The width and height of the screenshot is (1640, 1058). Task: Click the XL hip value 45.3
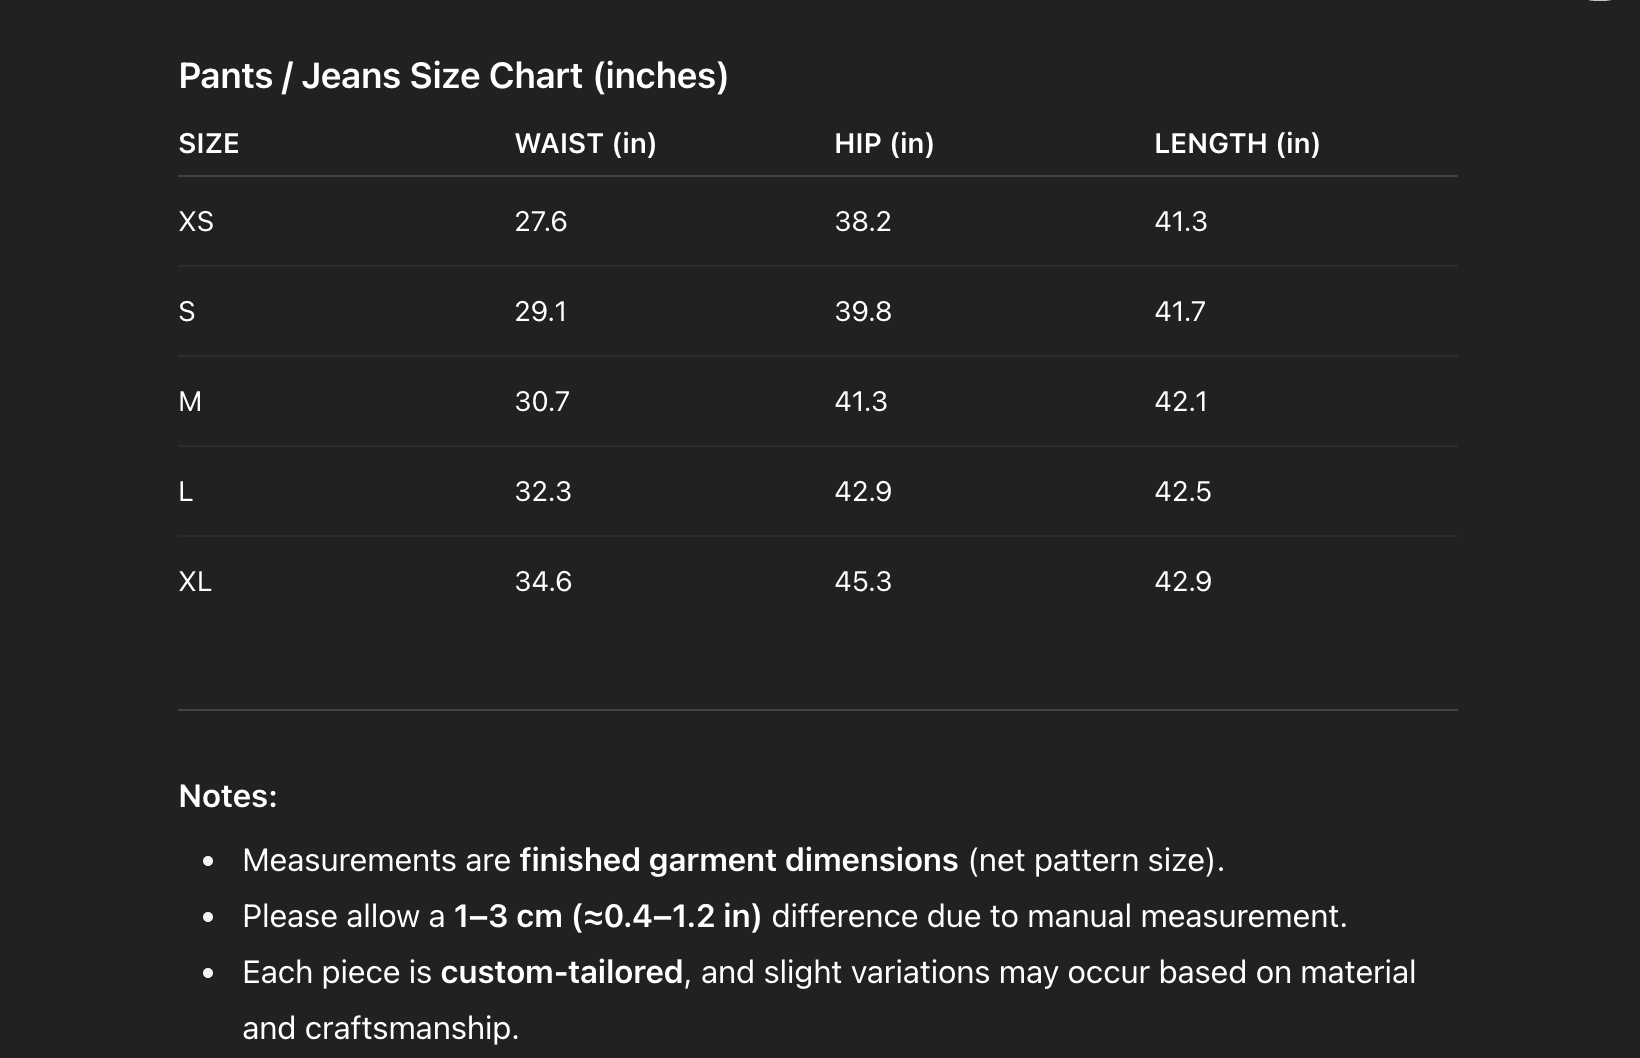pyautogui.click(x=863, y=582)
